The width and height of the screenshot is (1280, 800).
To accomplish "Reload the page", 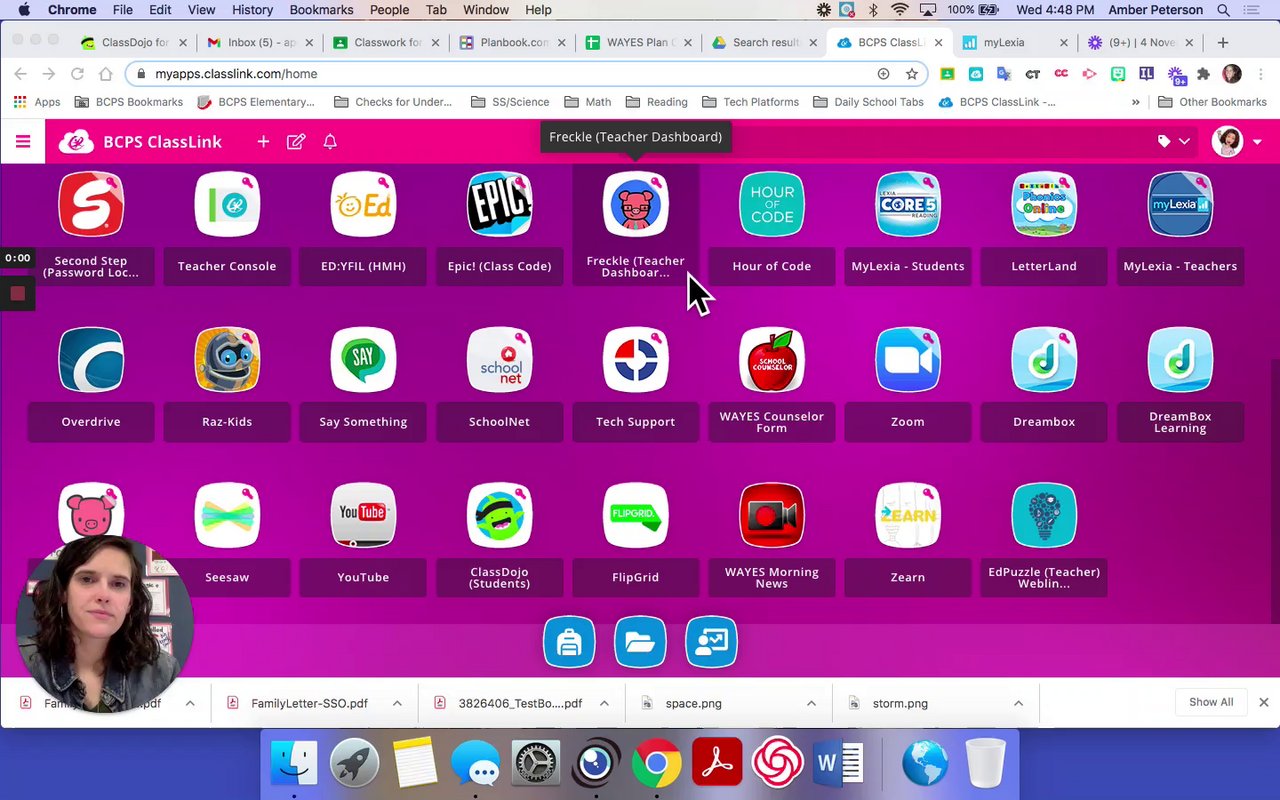I will (77, 74).
